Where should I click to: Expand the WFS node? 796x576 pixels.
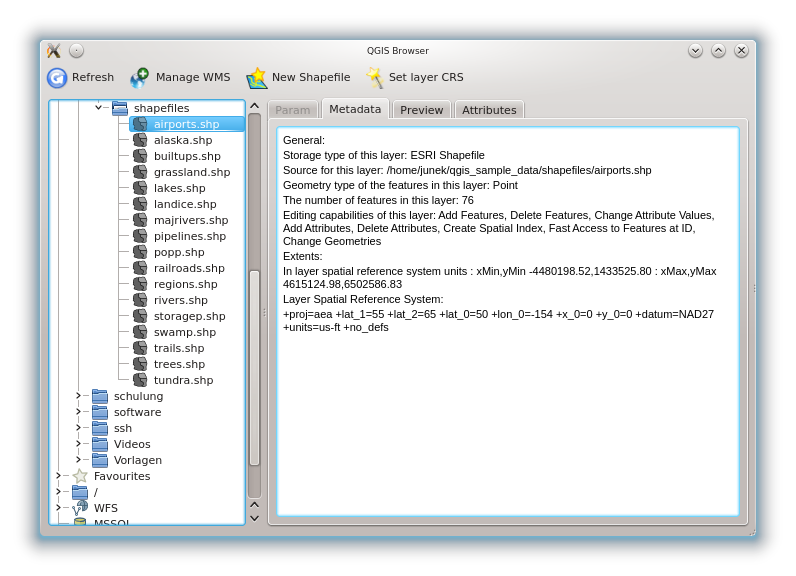click(x=58, y=507)
